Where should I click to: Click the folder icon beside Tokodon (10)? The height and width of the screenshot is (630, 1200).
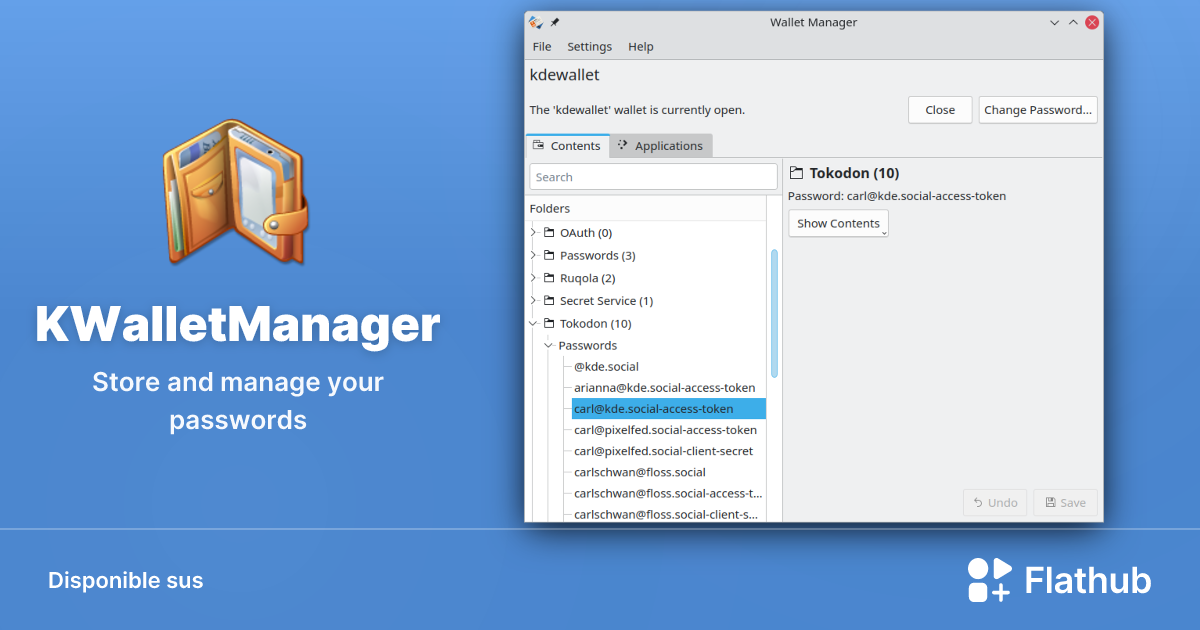coord(548,323)
